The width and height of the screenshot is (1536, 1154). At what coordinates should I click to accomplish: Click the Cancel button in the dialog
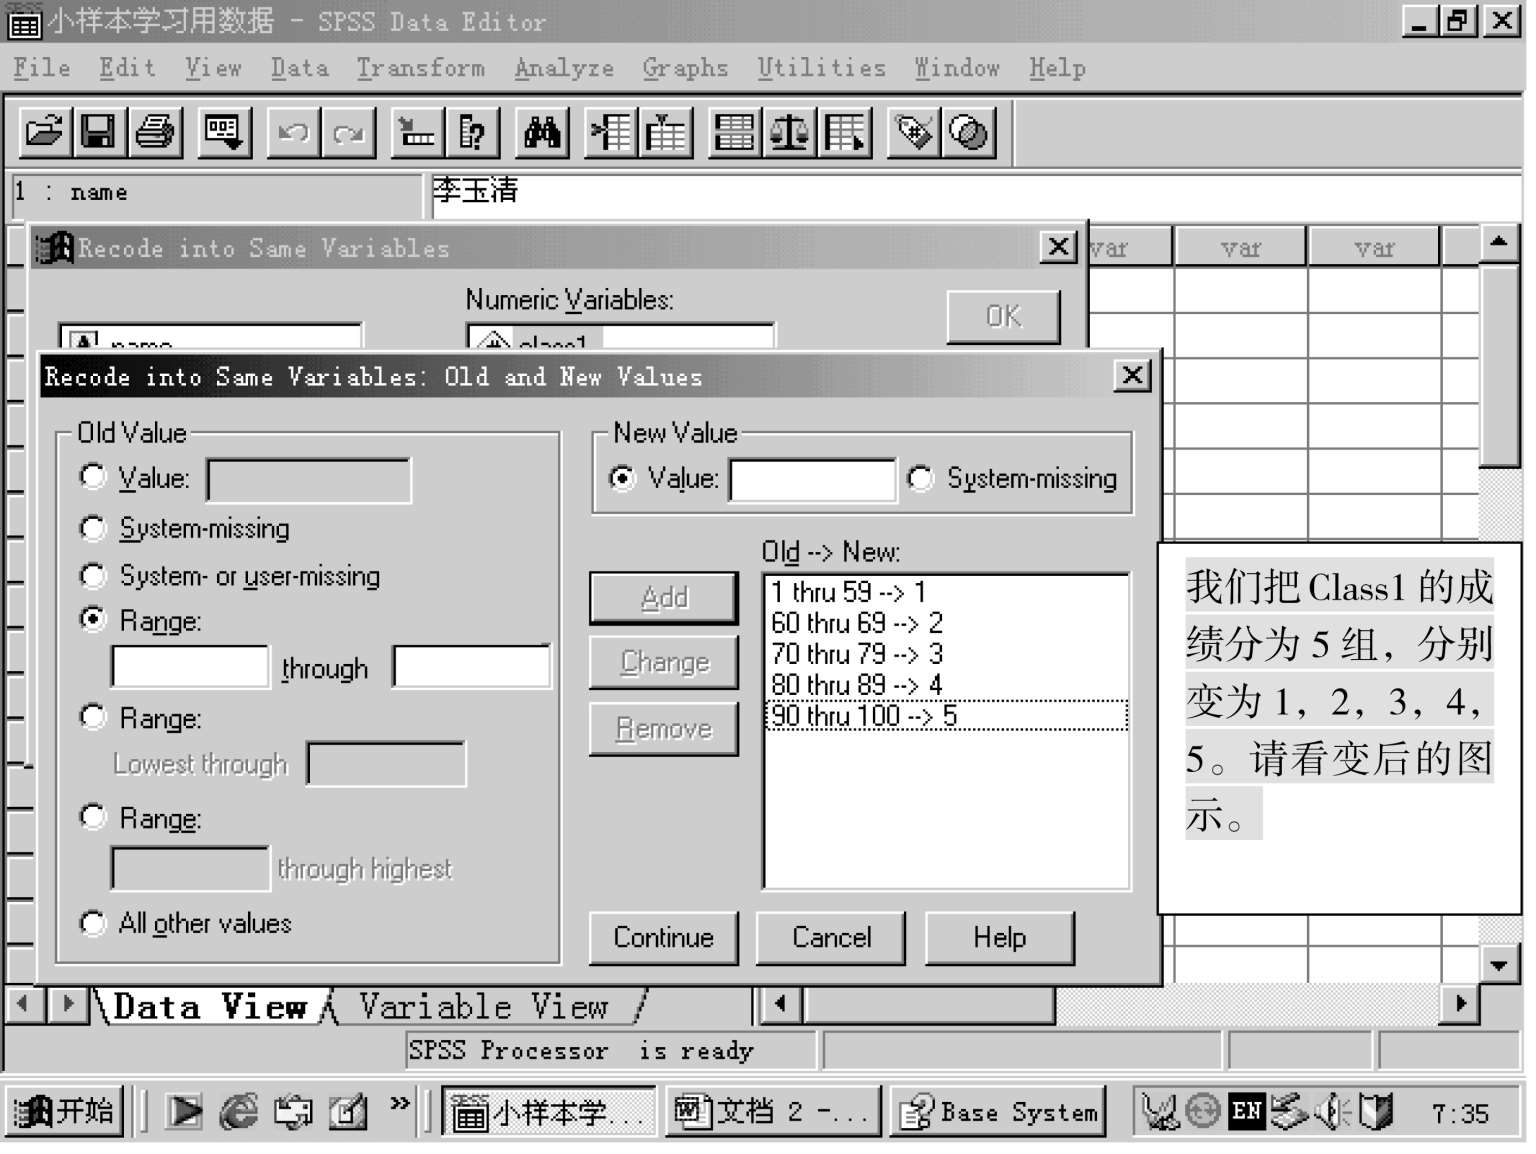click(x=831, y=938)
